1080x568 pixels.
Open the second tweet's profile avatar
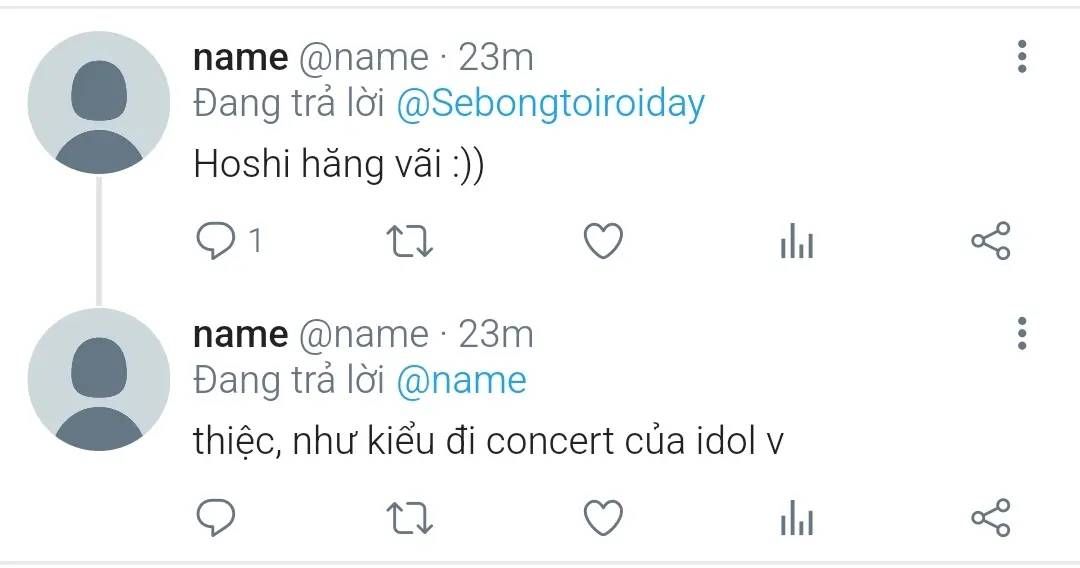click(99, 379)
